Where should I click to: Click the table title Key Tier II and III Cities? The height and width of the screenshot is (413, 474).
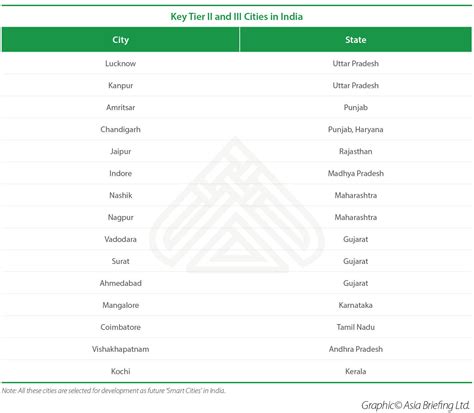click(x=237, y=16)
